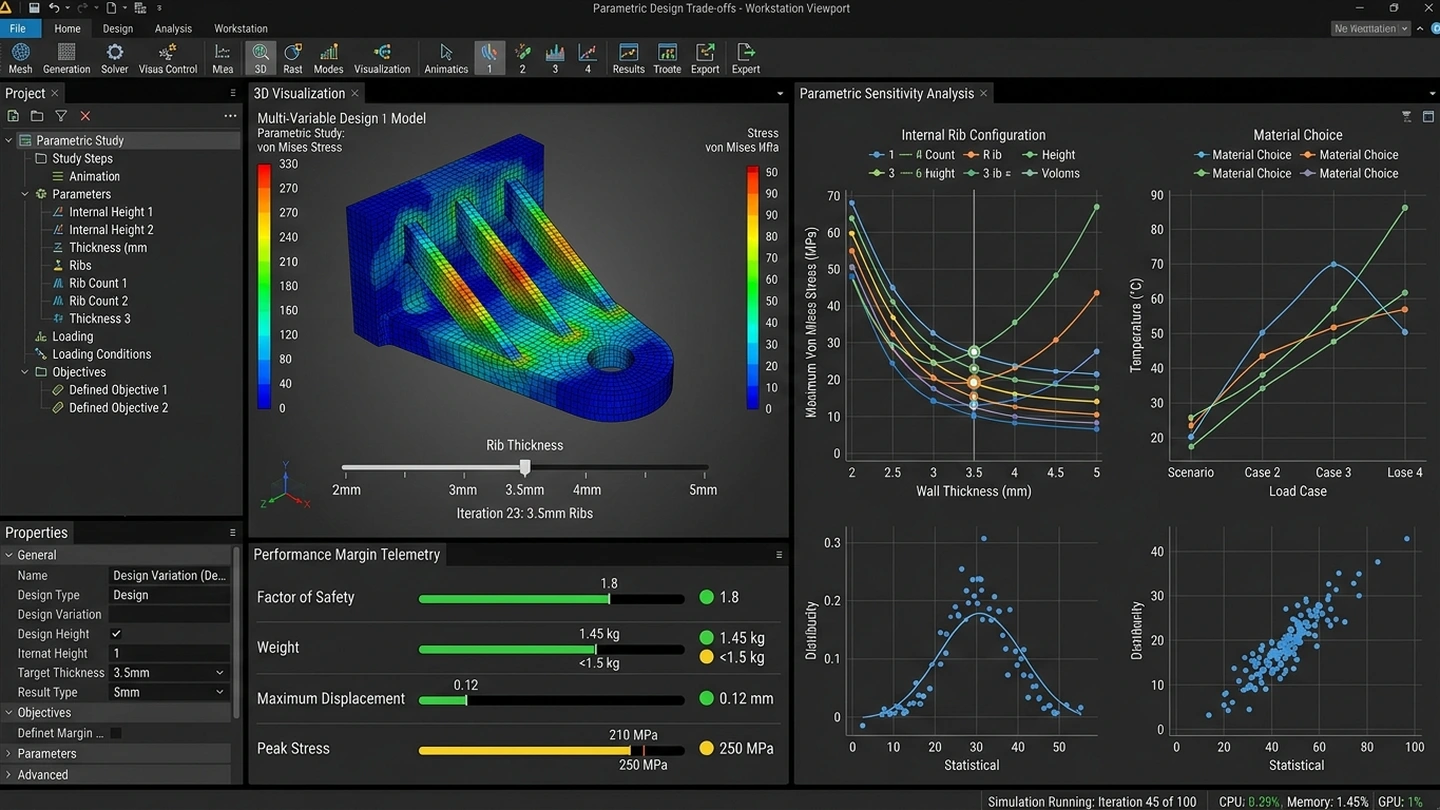Screen dimensions: 1440x810
Task: Click the Name field in Properties
Action: click(169, 575)
